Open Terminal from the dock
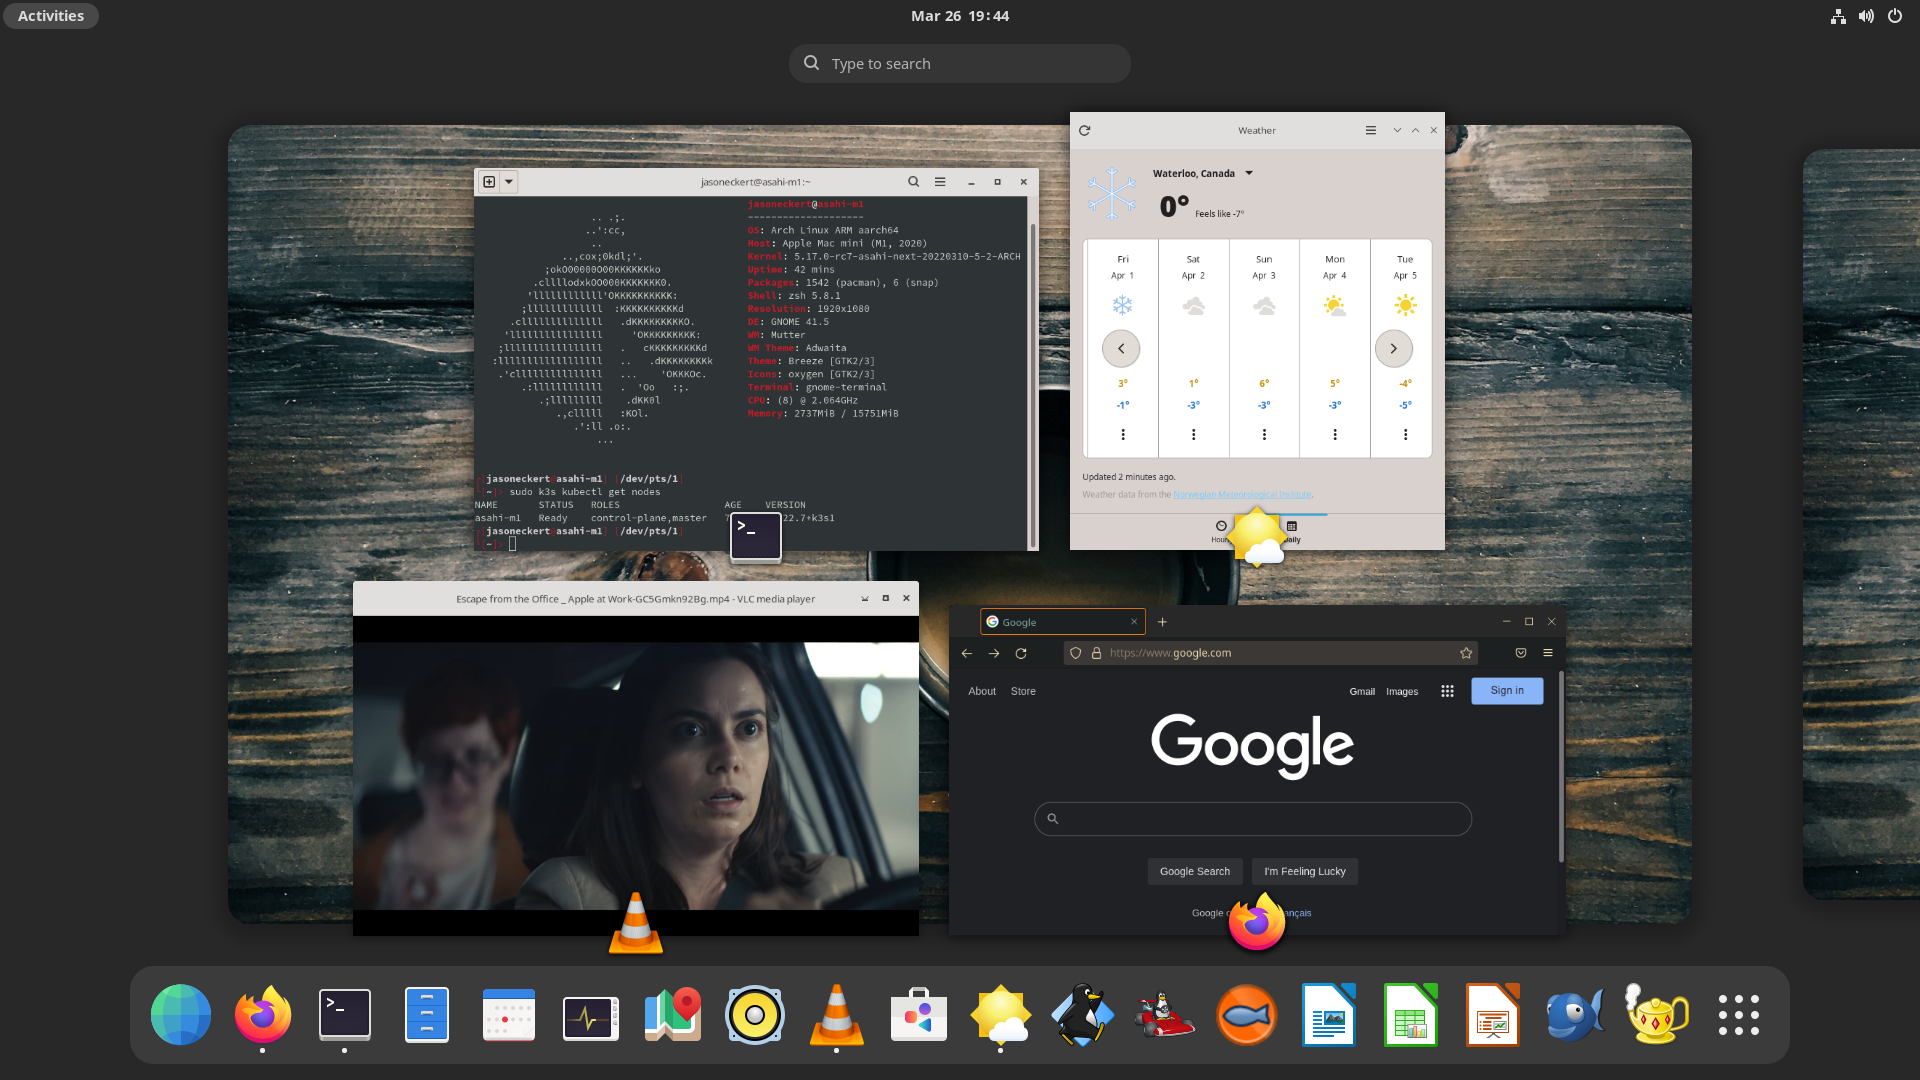The height and width of the screenshot is (1080, 1920). [345, 1014]
